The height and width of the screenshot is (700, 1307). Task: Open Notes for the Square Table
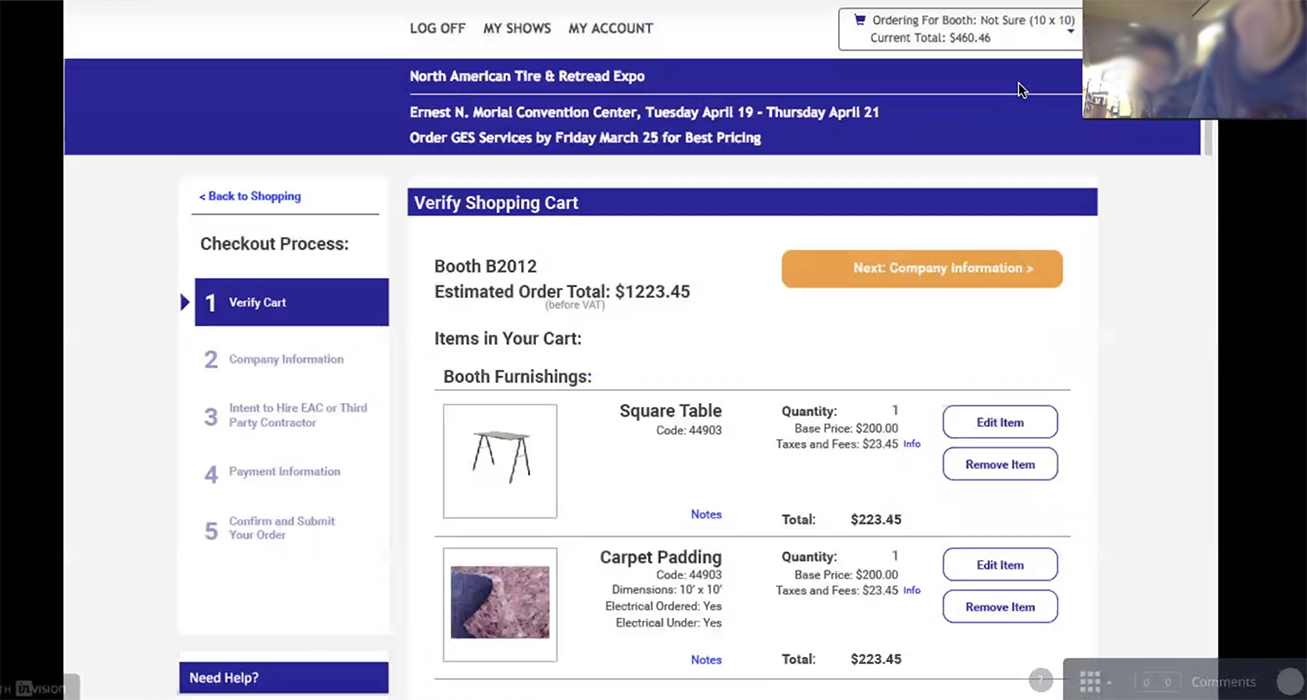point(706,514)
